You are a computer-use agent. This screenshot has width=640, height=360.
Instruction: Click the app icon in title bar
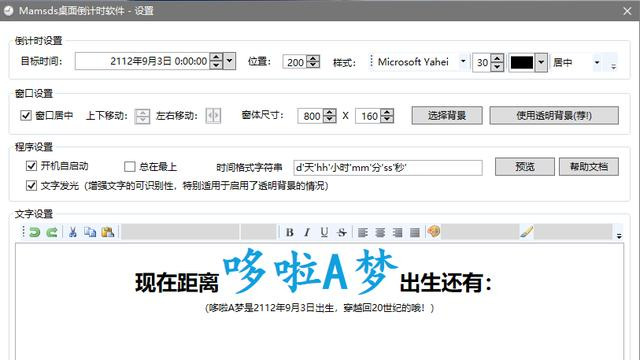click(x=9, y=11)
